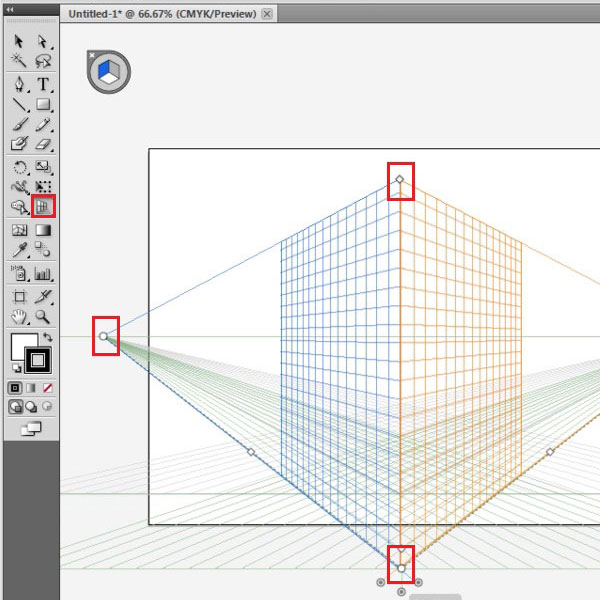Click the right grid plane control below origin
600x600 pixels.
point(419,582)
